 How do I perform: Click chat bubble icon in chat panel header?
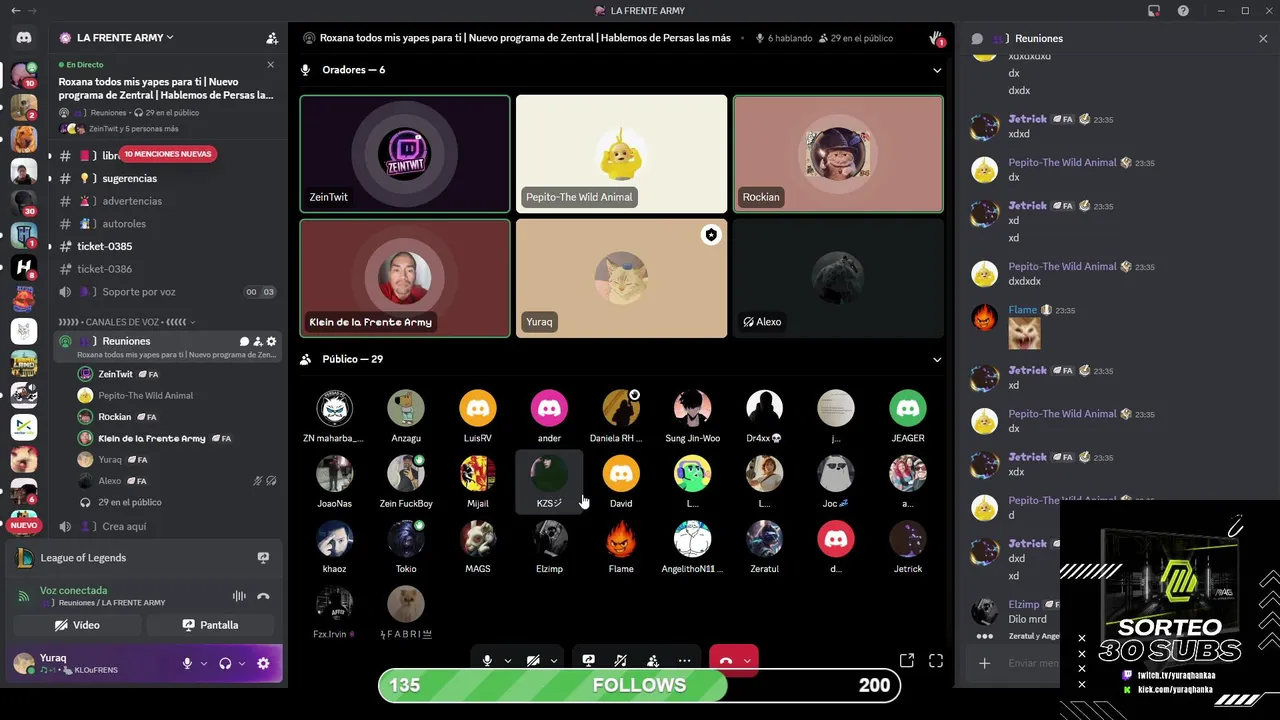point(977,38)
